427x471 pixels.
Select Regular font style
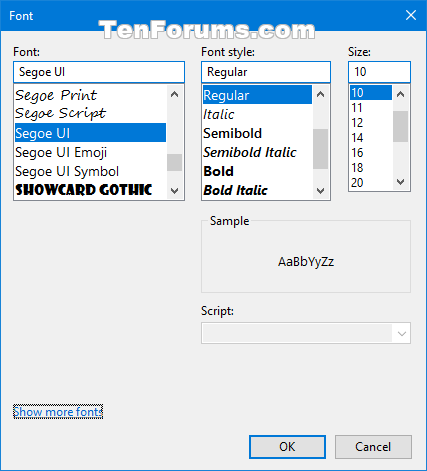point(257,95)
